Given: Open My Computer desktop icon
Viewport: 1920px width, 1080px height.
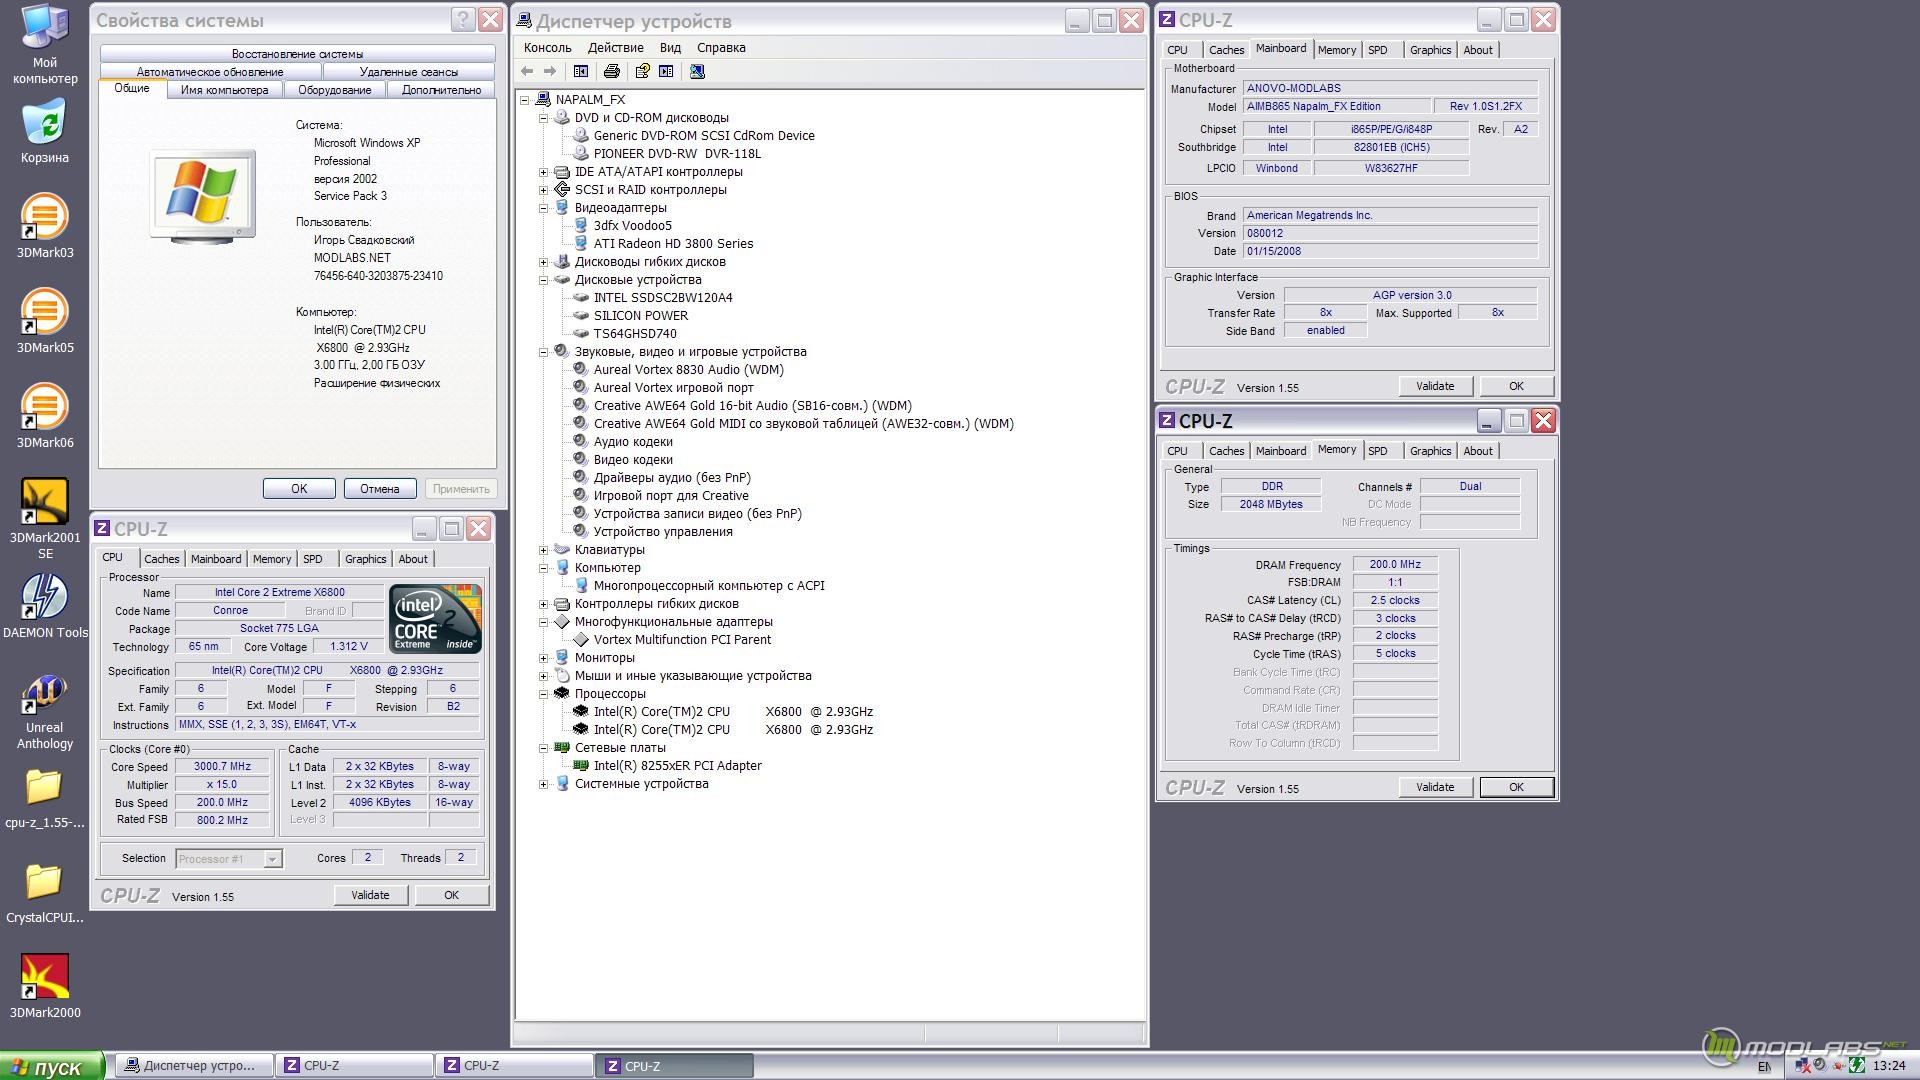Looking at the screenshot, I should coord(45,44).
